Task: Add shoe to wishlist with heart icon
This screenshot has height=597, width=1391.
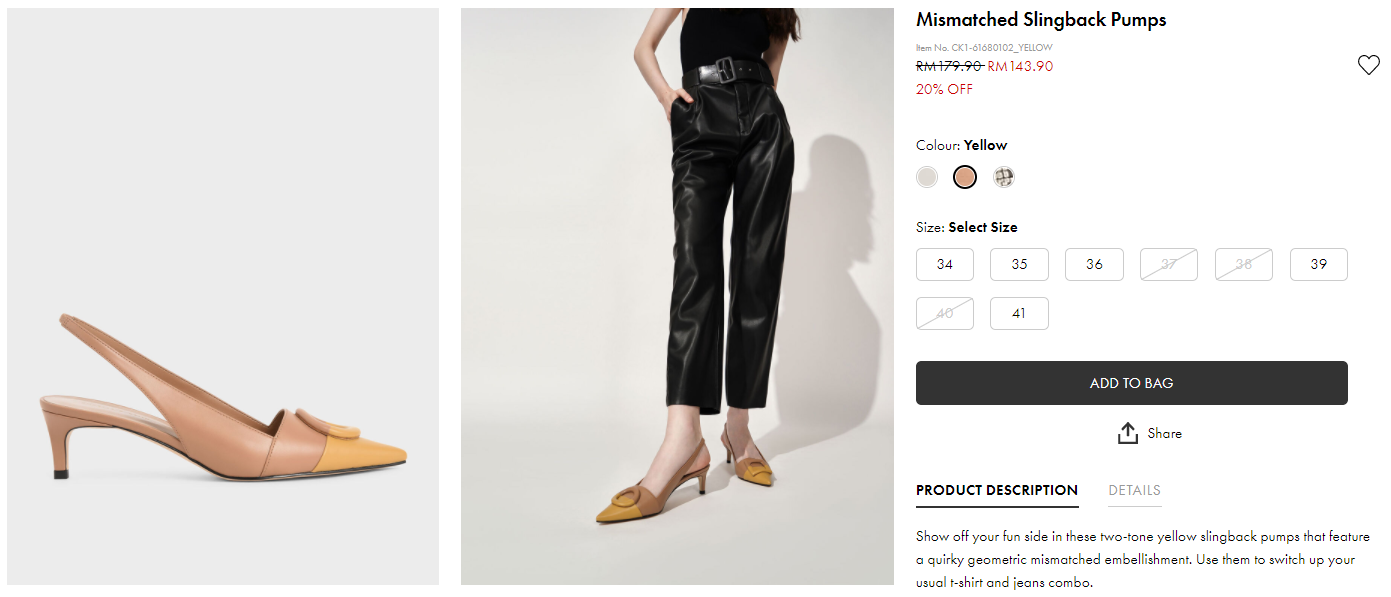Action: pyautogui.click(x=1368, y=65)
